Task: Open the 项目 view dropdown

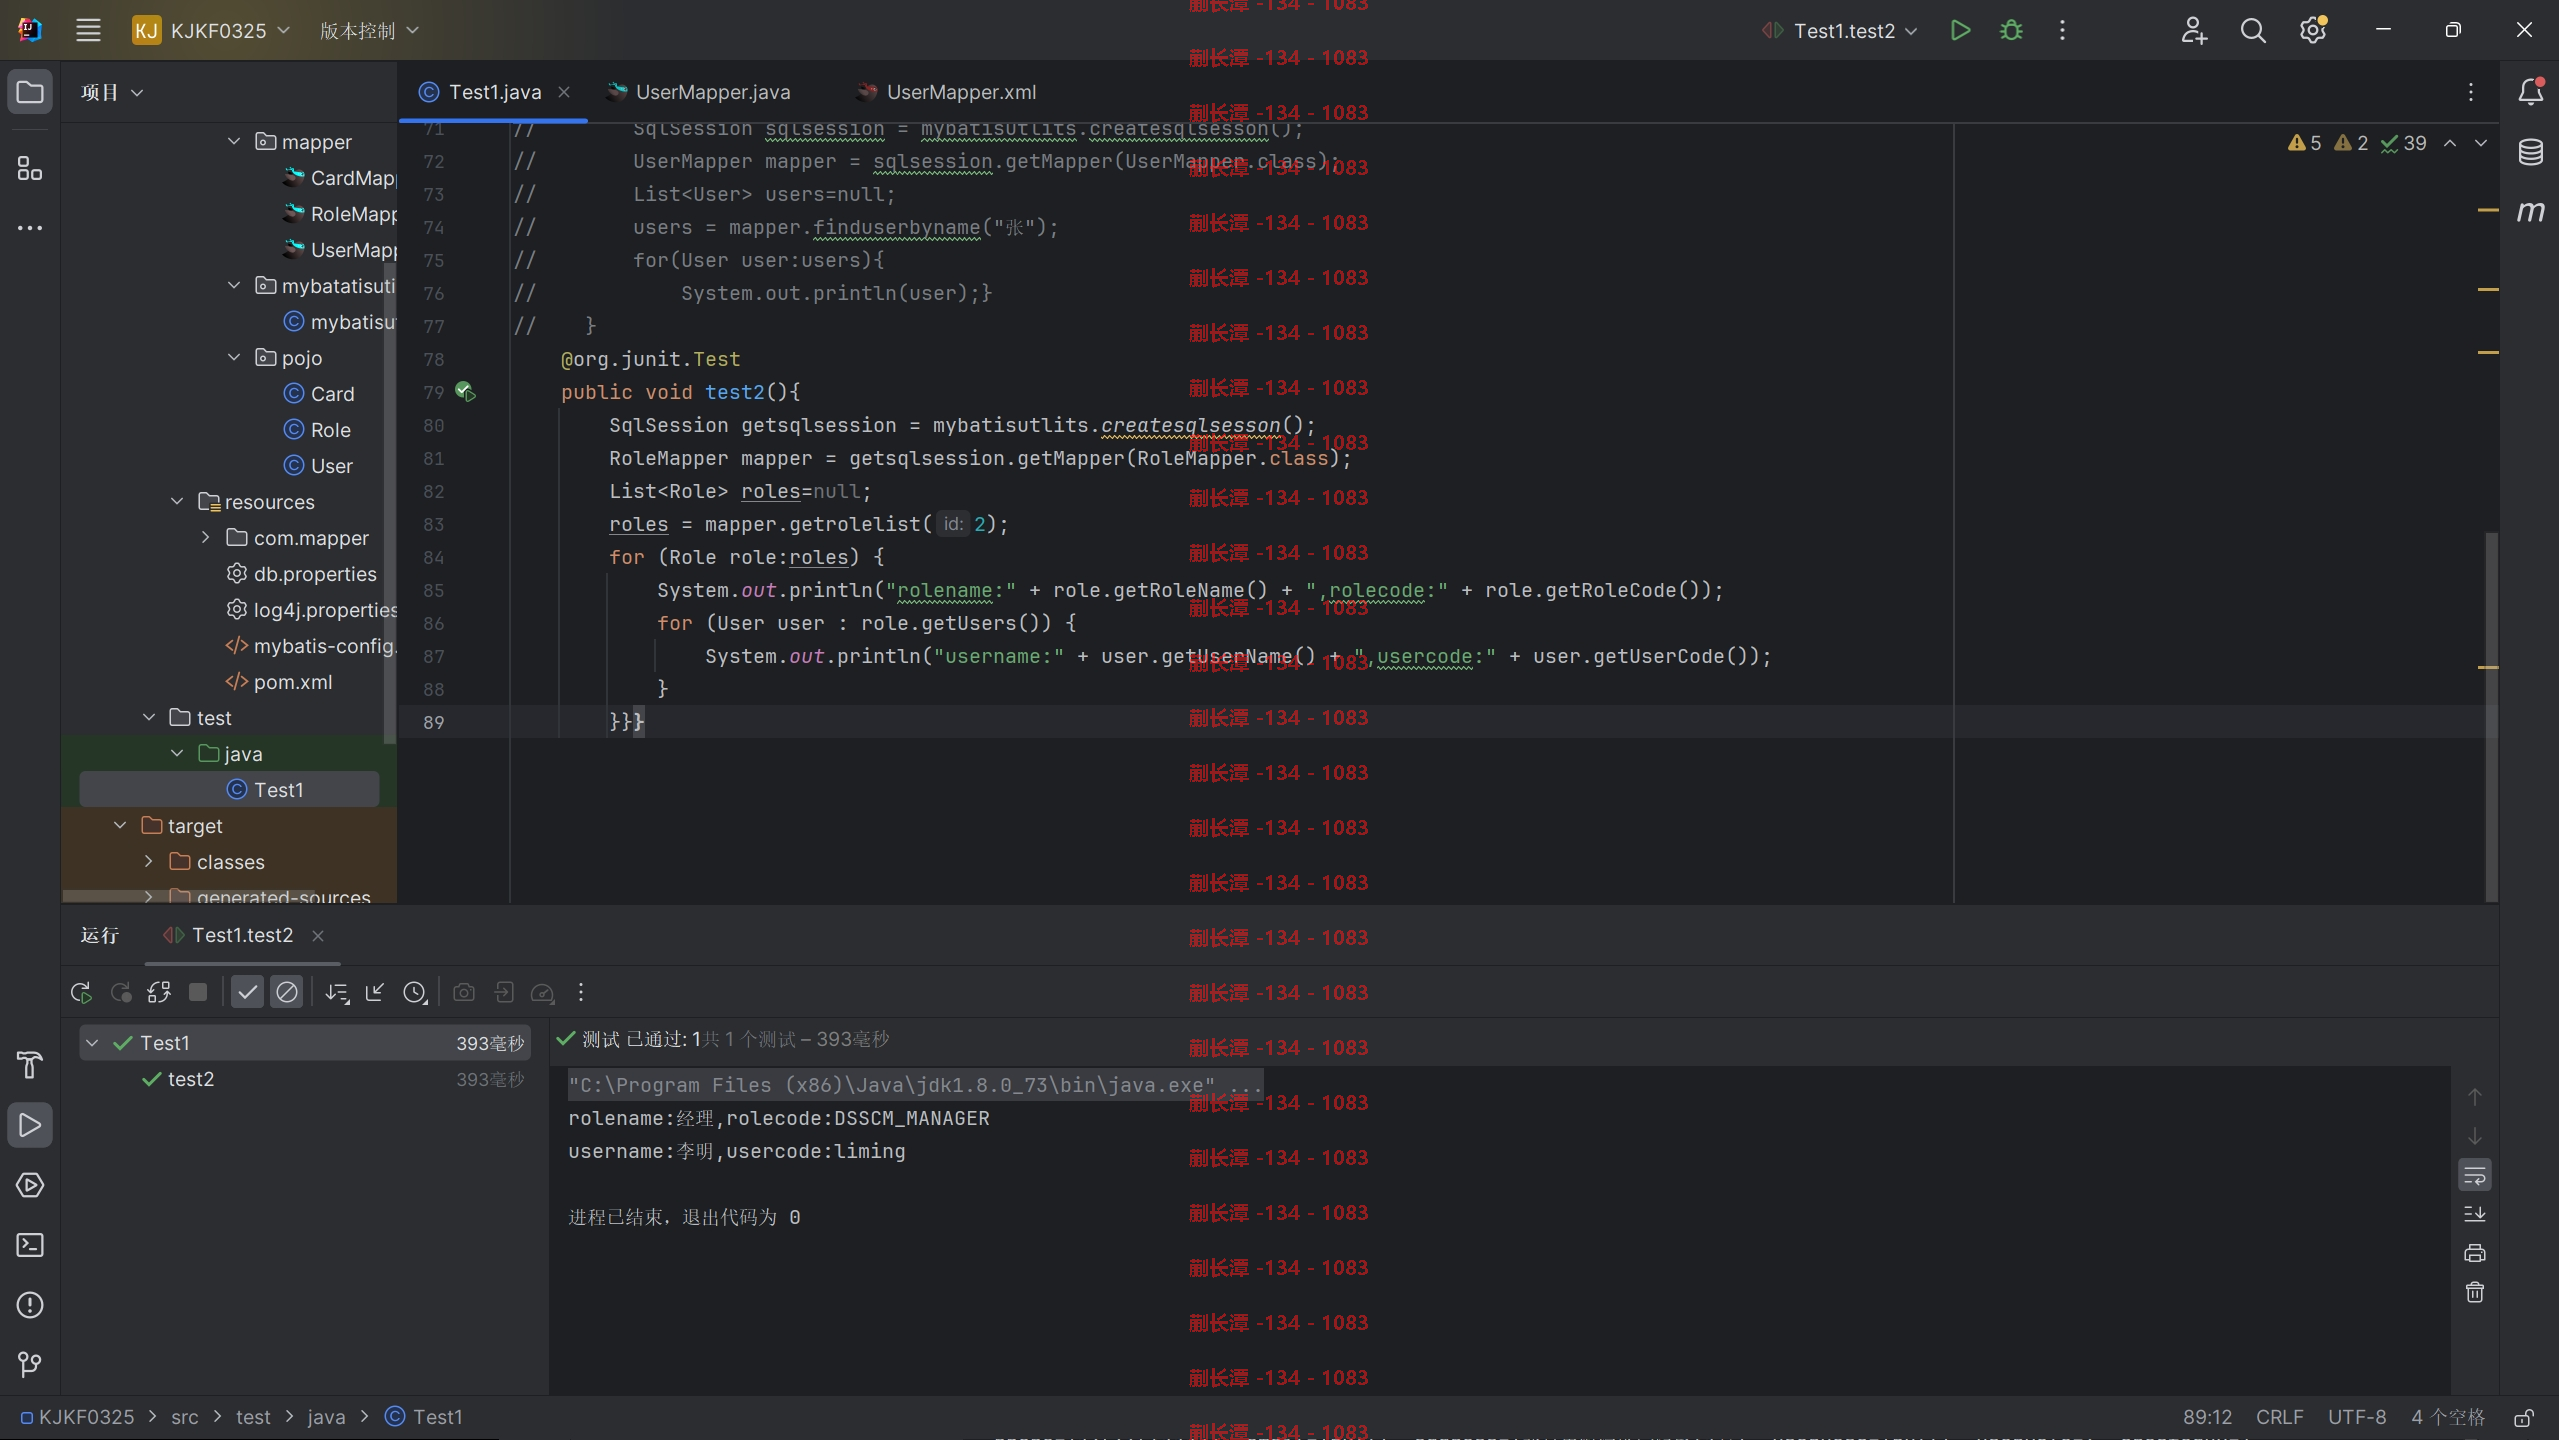Action: click(x=112, y=92)
